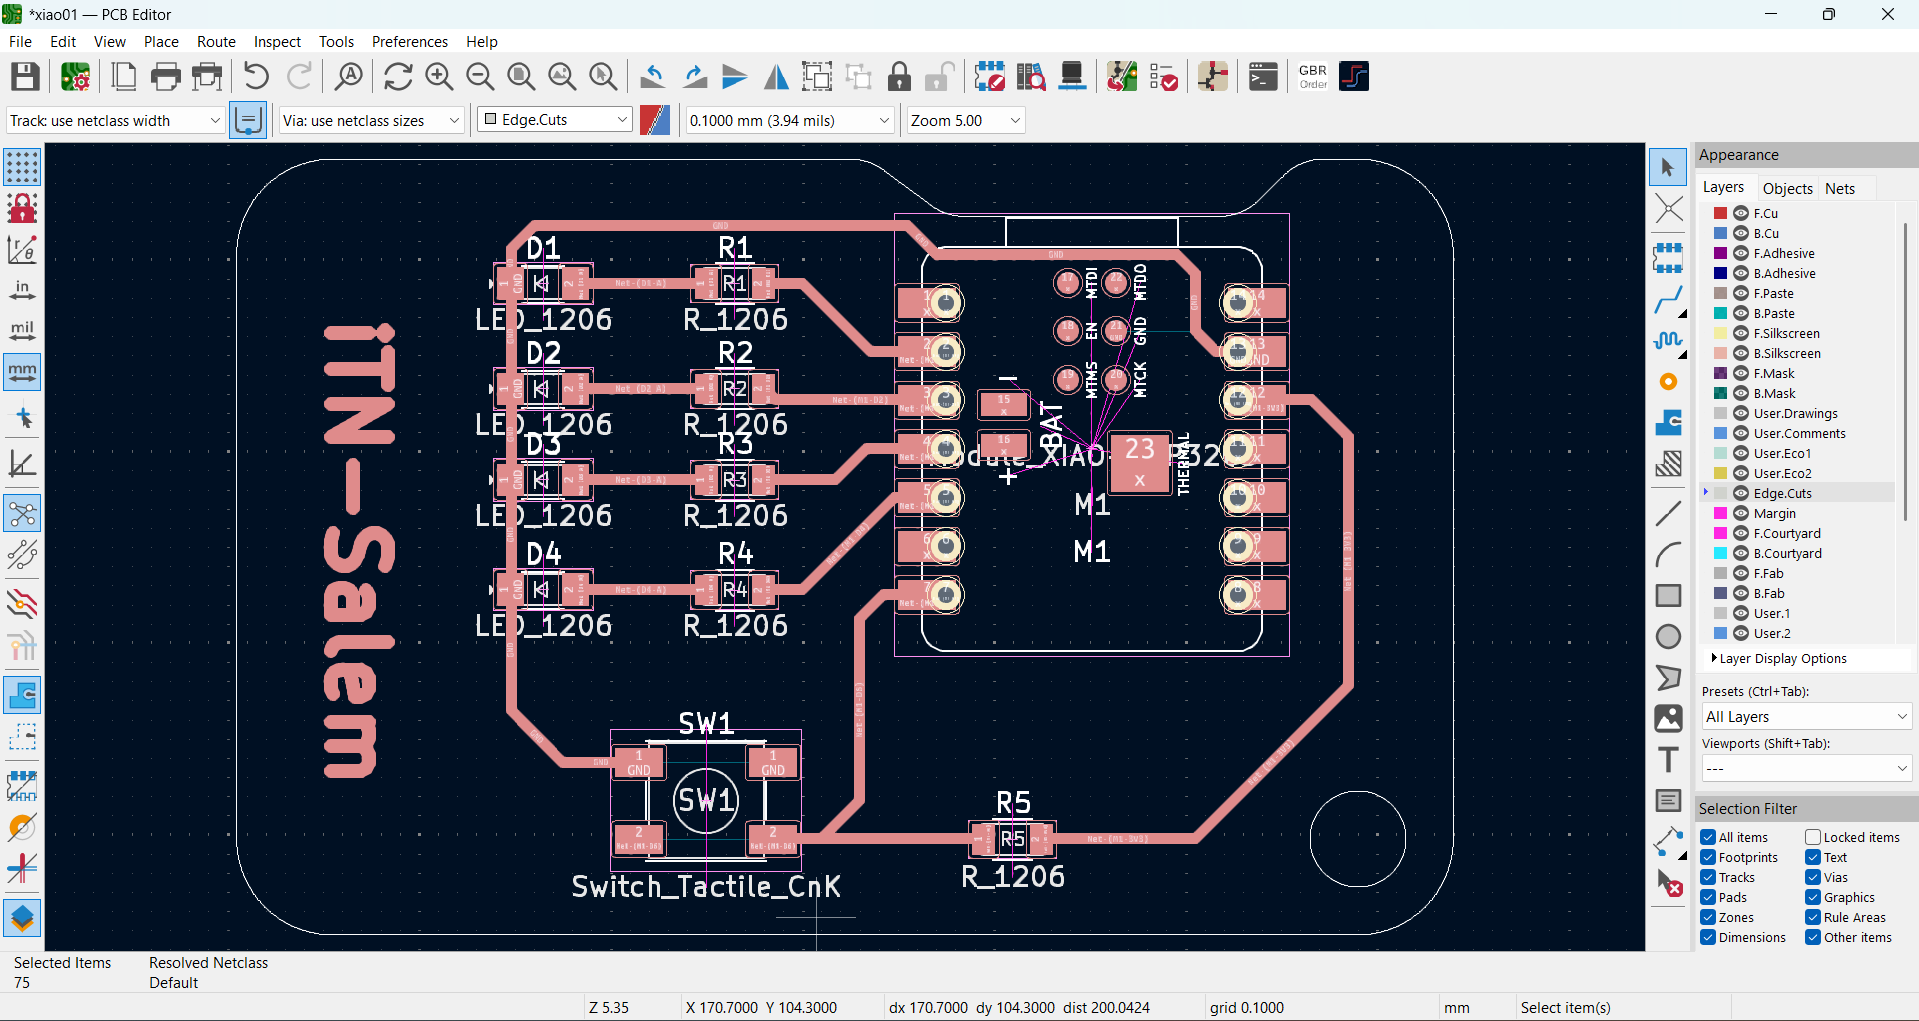The image size is (1919, 1021).
Task: Select the B.Mask layer row
Action: (x=1800, y=393)
